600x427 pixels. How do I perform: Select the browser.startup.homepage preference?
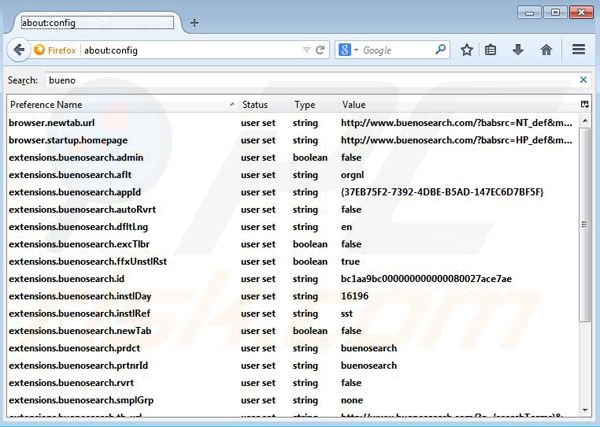pyautogui.click(x=292, y=140)
